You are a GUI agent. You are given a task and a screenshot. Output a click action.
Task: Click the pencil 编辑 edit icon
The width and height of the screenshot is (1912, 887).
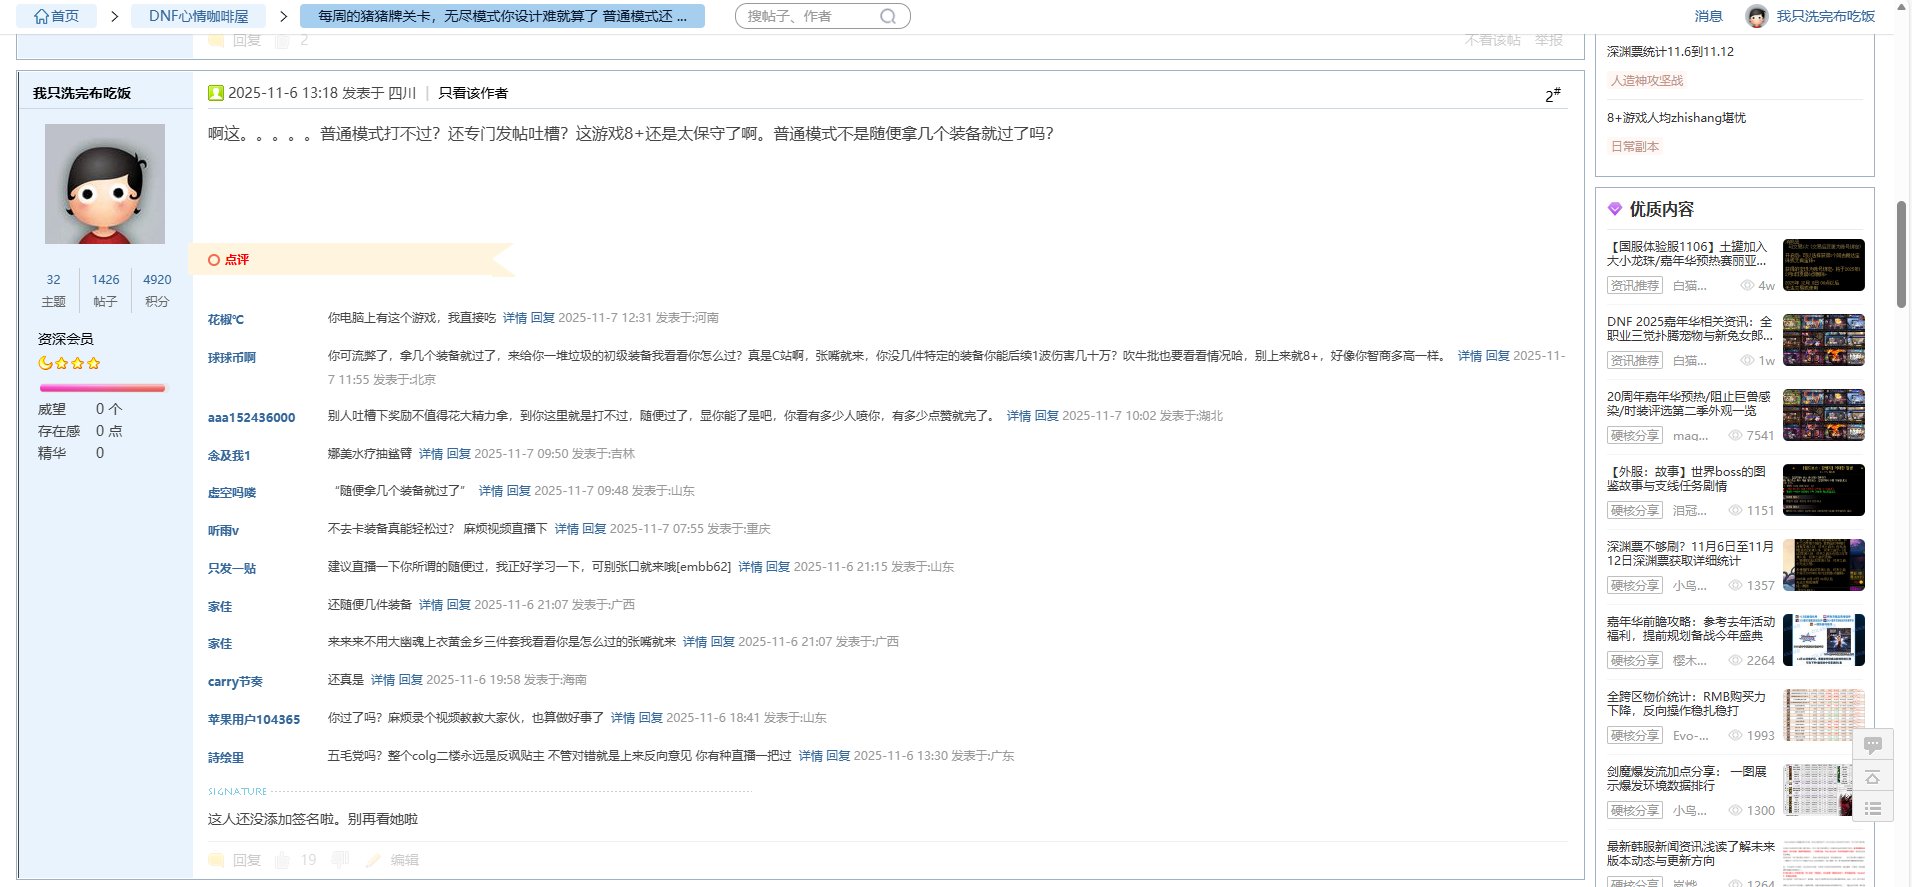coord(373,860)
